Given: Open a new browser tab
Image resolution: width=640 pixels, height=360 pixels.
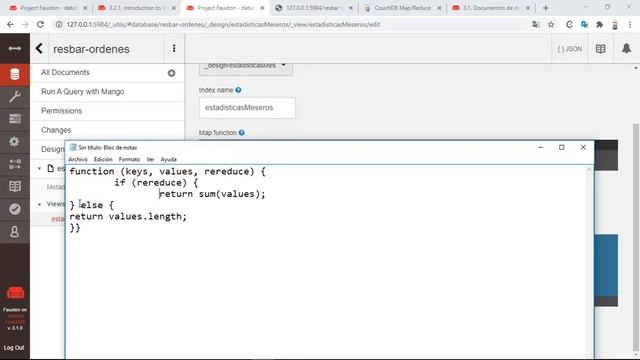Looking at the screenshot, I should [x=545, y=8].
